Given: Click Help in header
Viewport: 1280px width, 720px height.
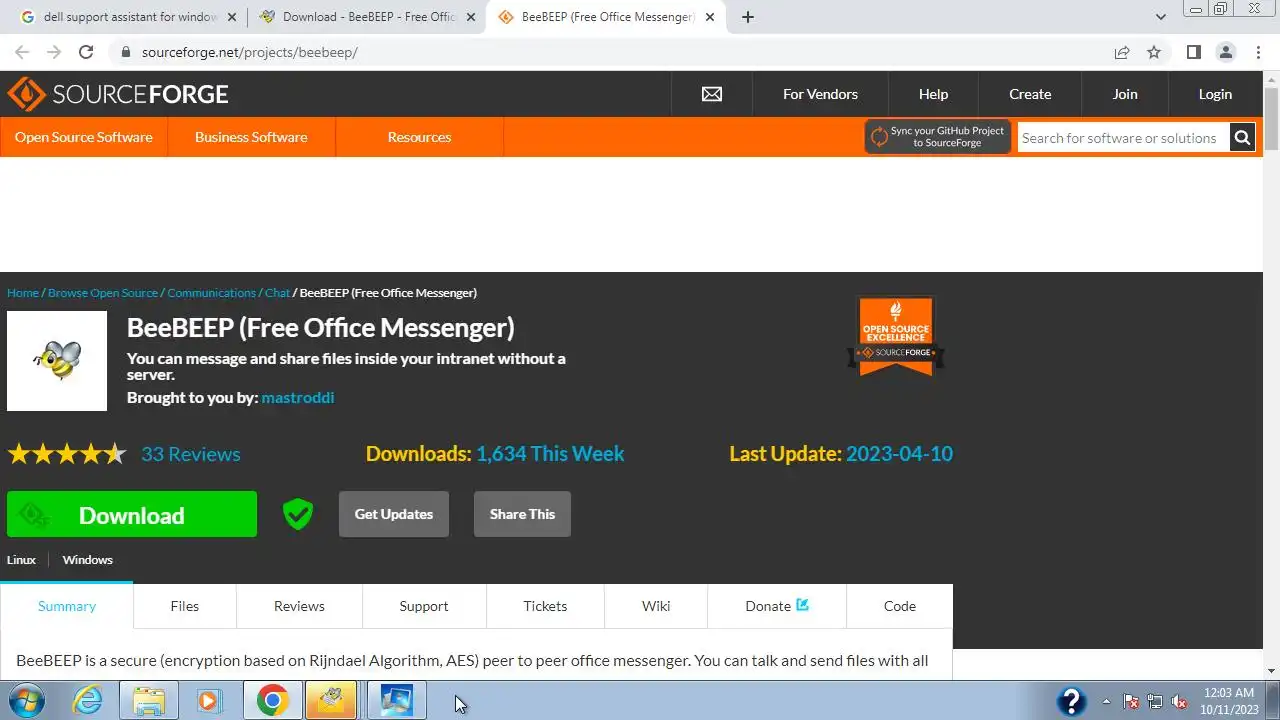Looking at the screenshot, I should tap(933, 94).
